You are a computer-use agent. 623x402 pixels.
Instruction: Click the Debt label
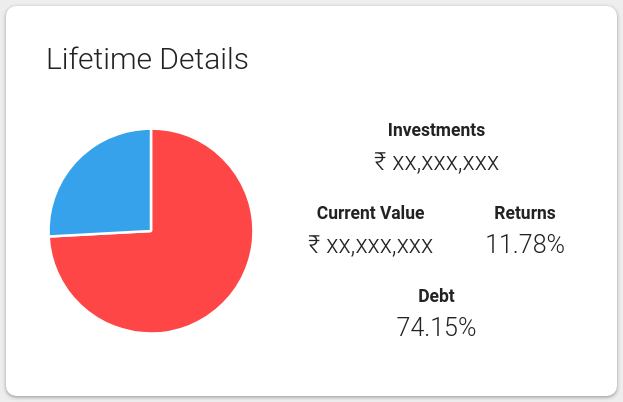pyautogui.click(x=436, y=296)
